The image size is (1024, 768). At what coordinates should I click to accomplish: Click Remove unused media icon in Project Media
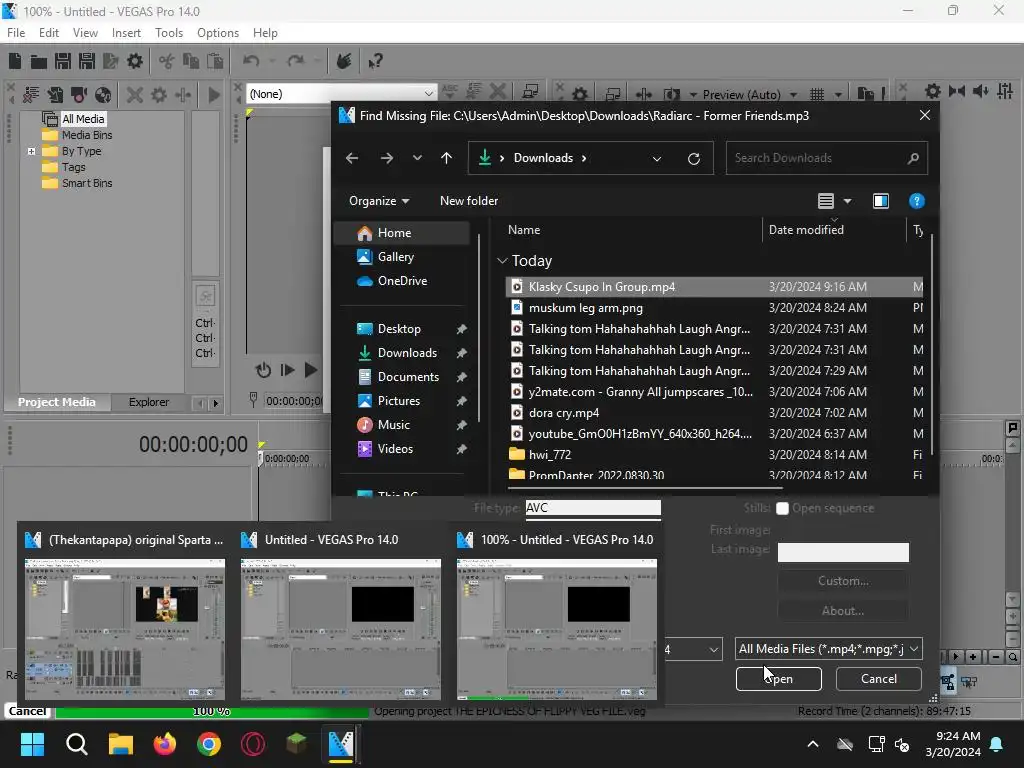click(x=31, y=95)
